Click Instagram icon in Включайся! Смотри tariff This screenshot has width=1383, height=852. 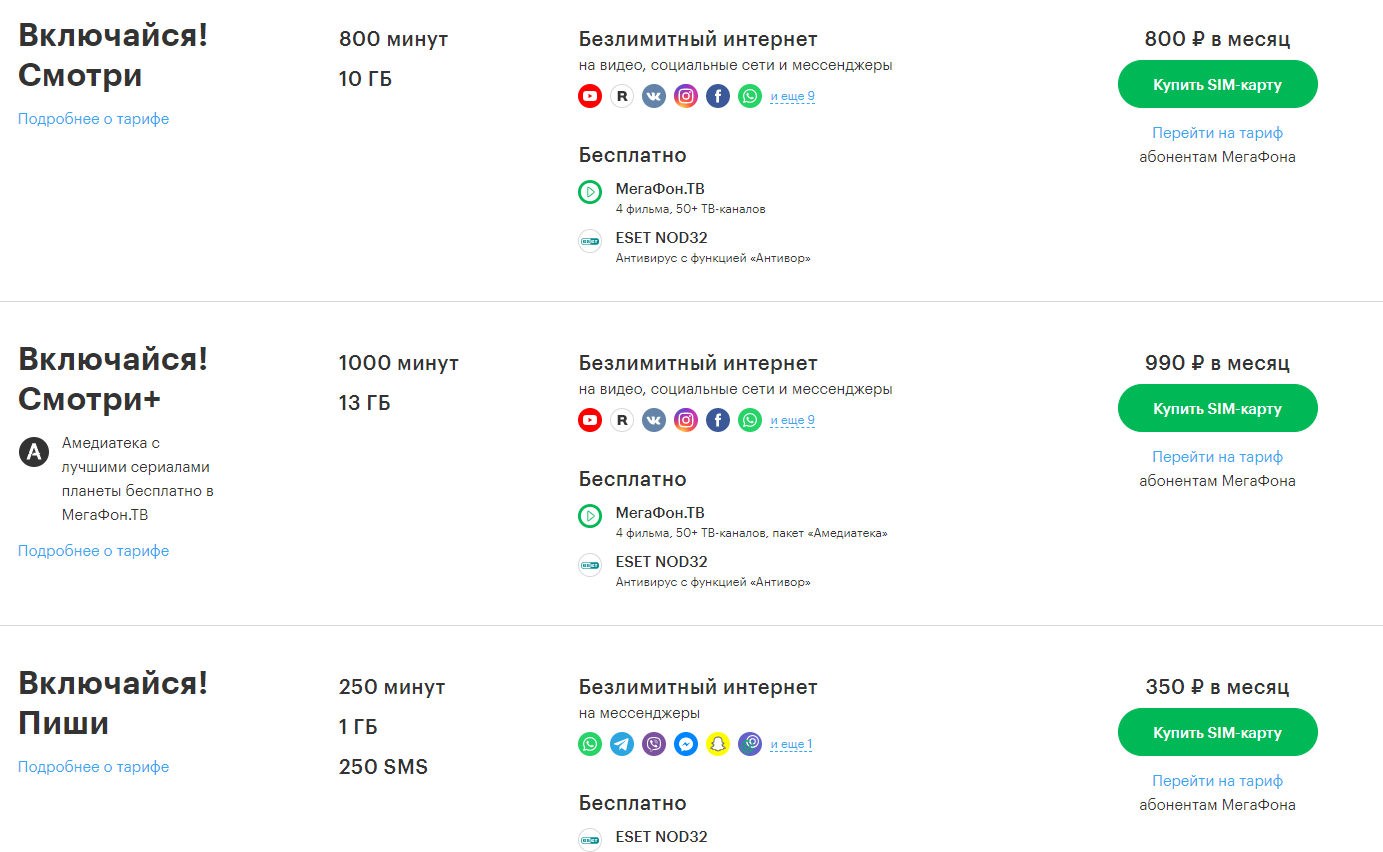tap(686, 96)
